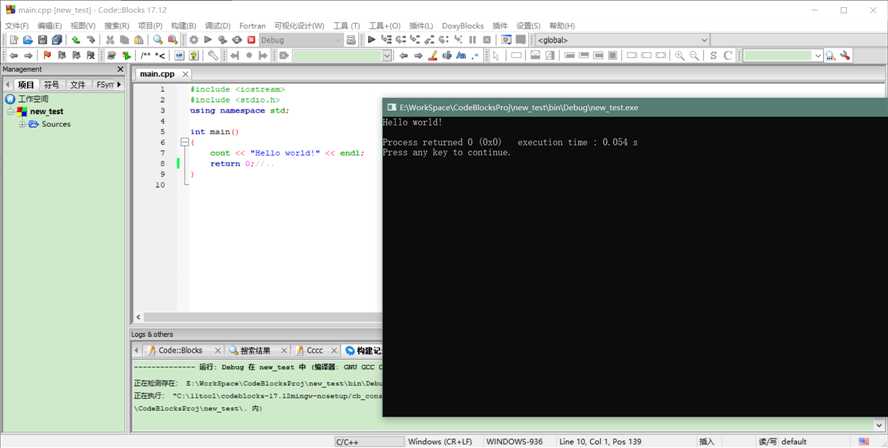
Task: Click the red wrench options icon
Action: (845, 55)
